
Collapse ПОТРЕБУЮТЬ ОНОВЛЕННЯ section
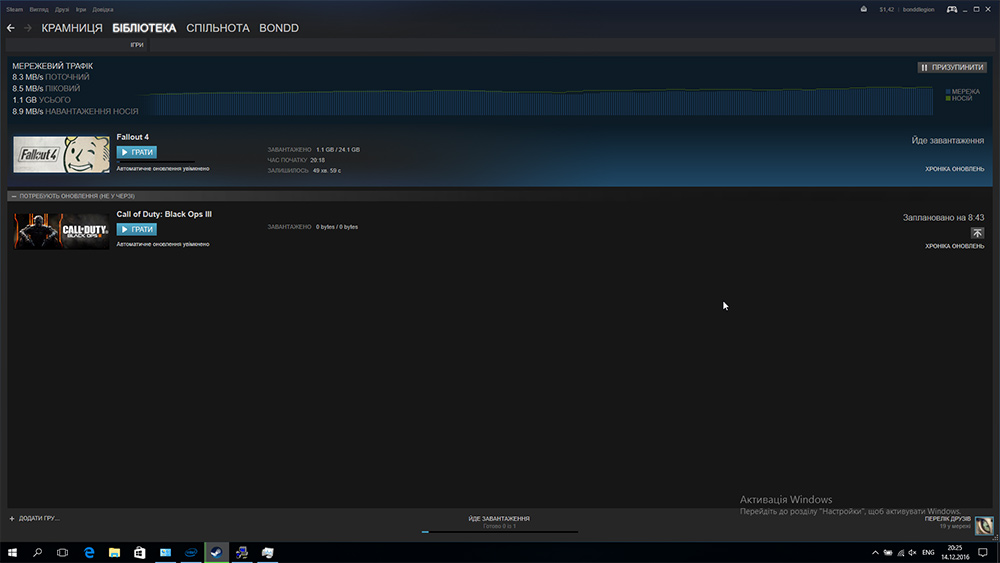14,196
